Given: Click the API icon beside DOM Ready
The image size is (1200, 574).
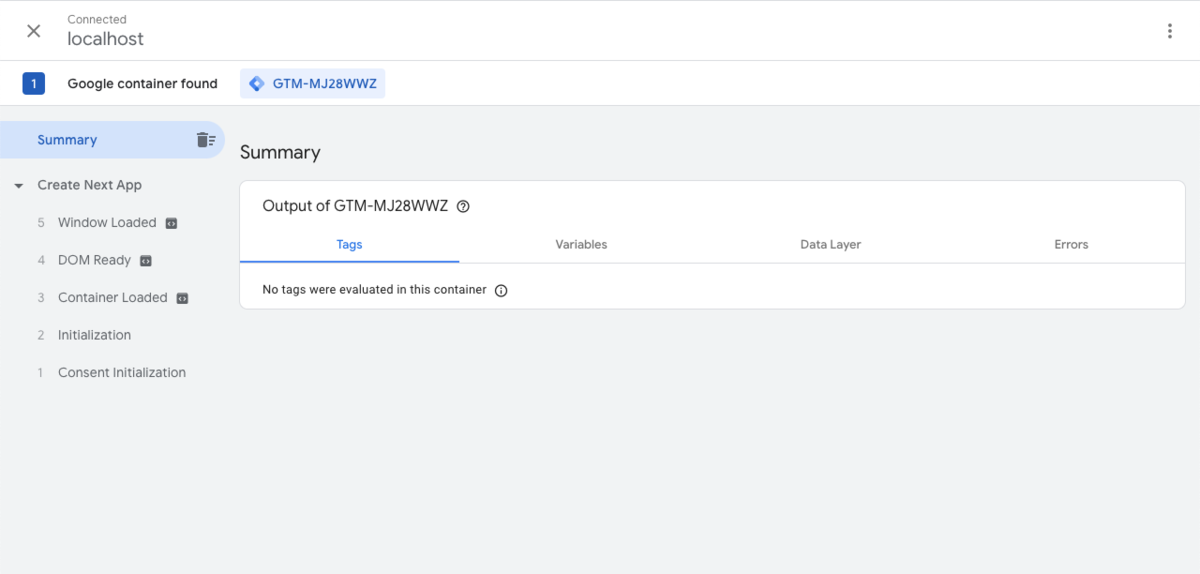Looking at the screenshot, I should [146, 260].
